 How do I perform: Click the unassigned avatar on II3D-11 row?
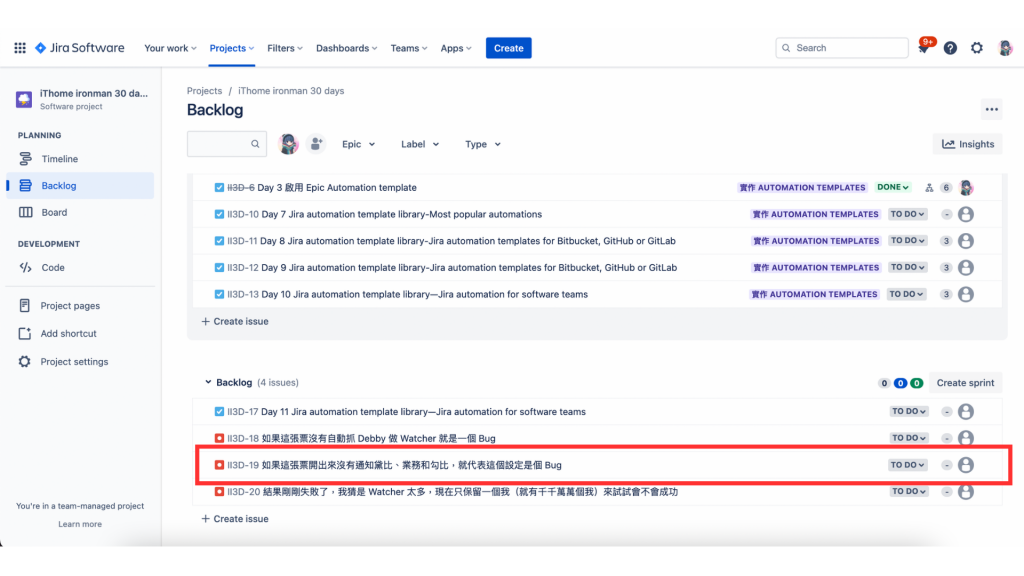[966, 241]
